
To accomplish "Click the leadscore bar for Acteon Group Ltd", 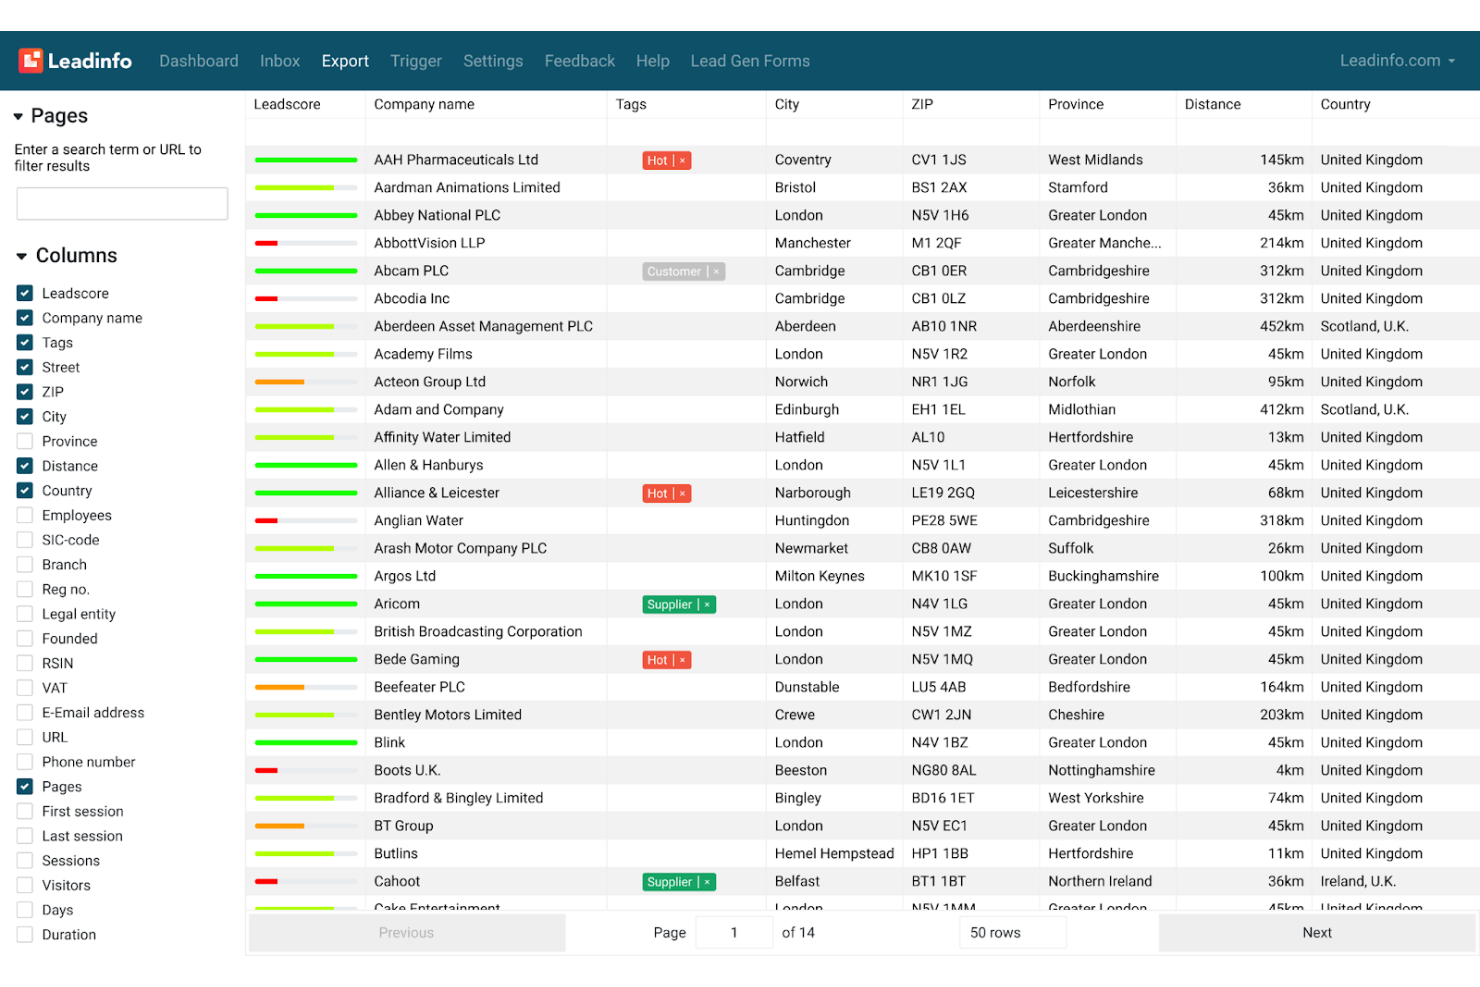I will pyautogui.click(x=306, y=382).
